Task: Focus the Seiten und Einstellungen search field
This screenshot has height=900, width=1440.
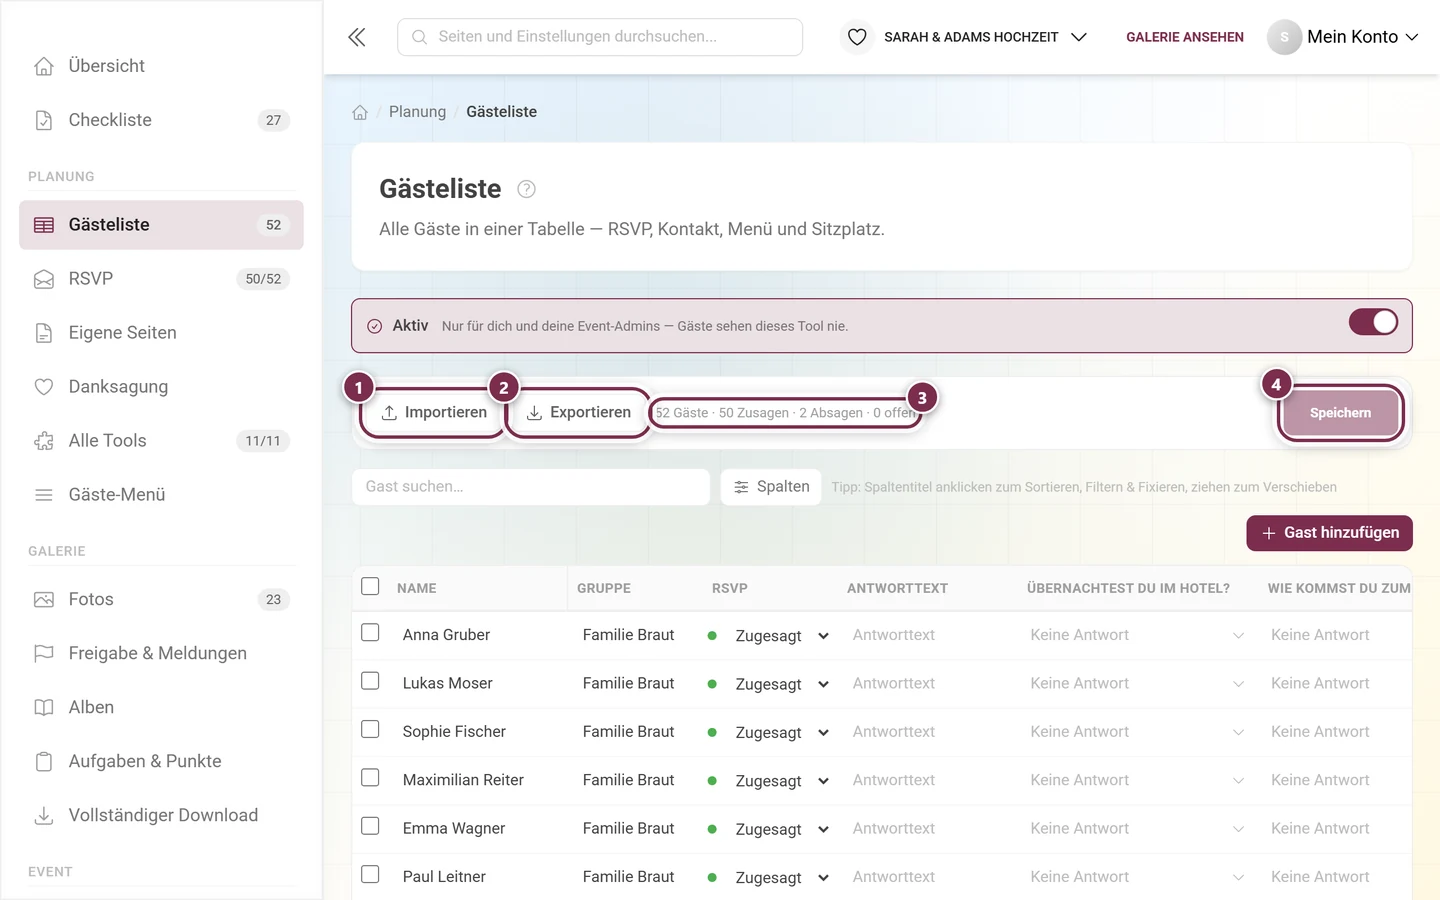Action: pos(600,37)
